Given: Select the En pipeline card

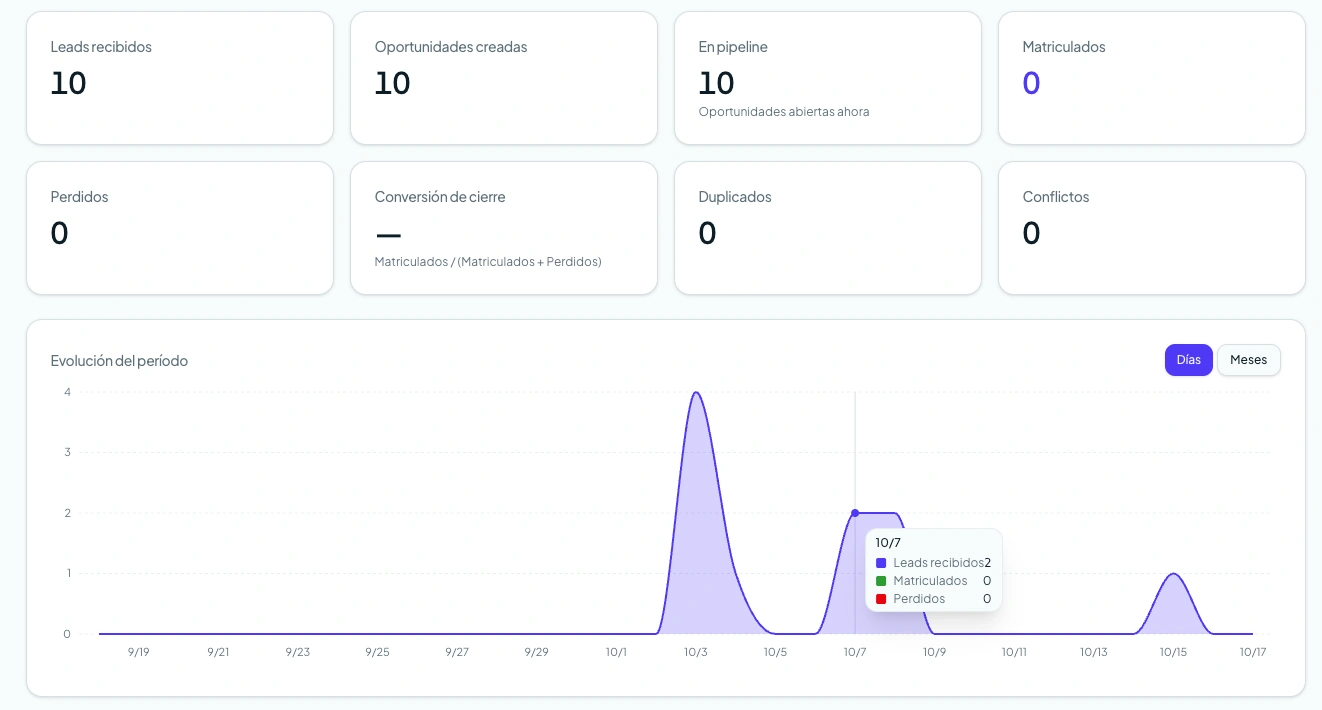Looking at the screenshot, I should (828, 78).
